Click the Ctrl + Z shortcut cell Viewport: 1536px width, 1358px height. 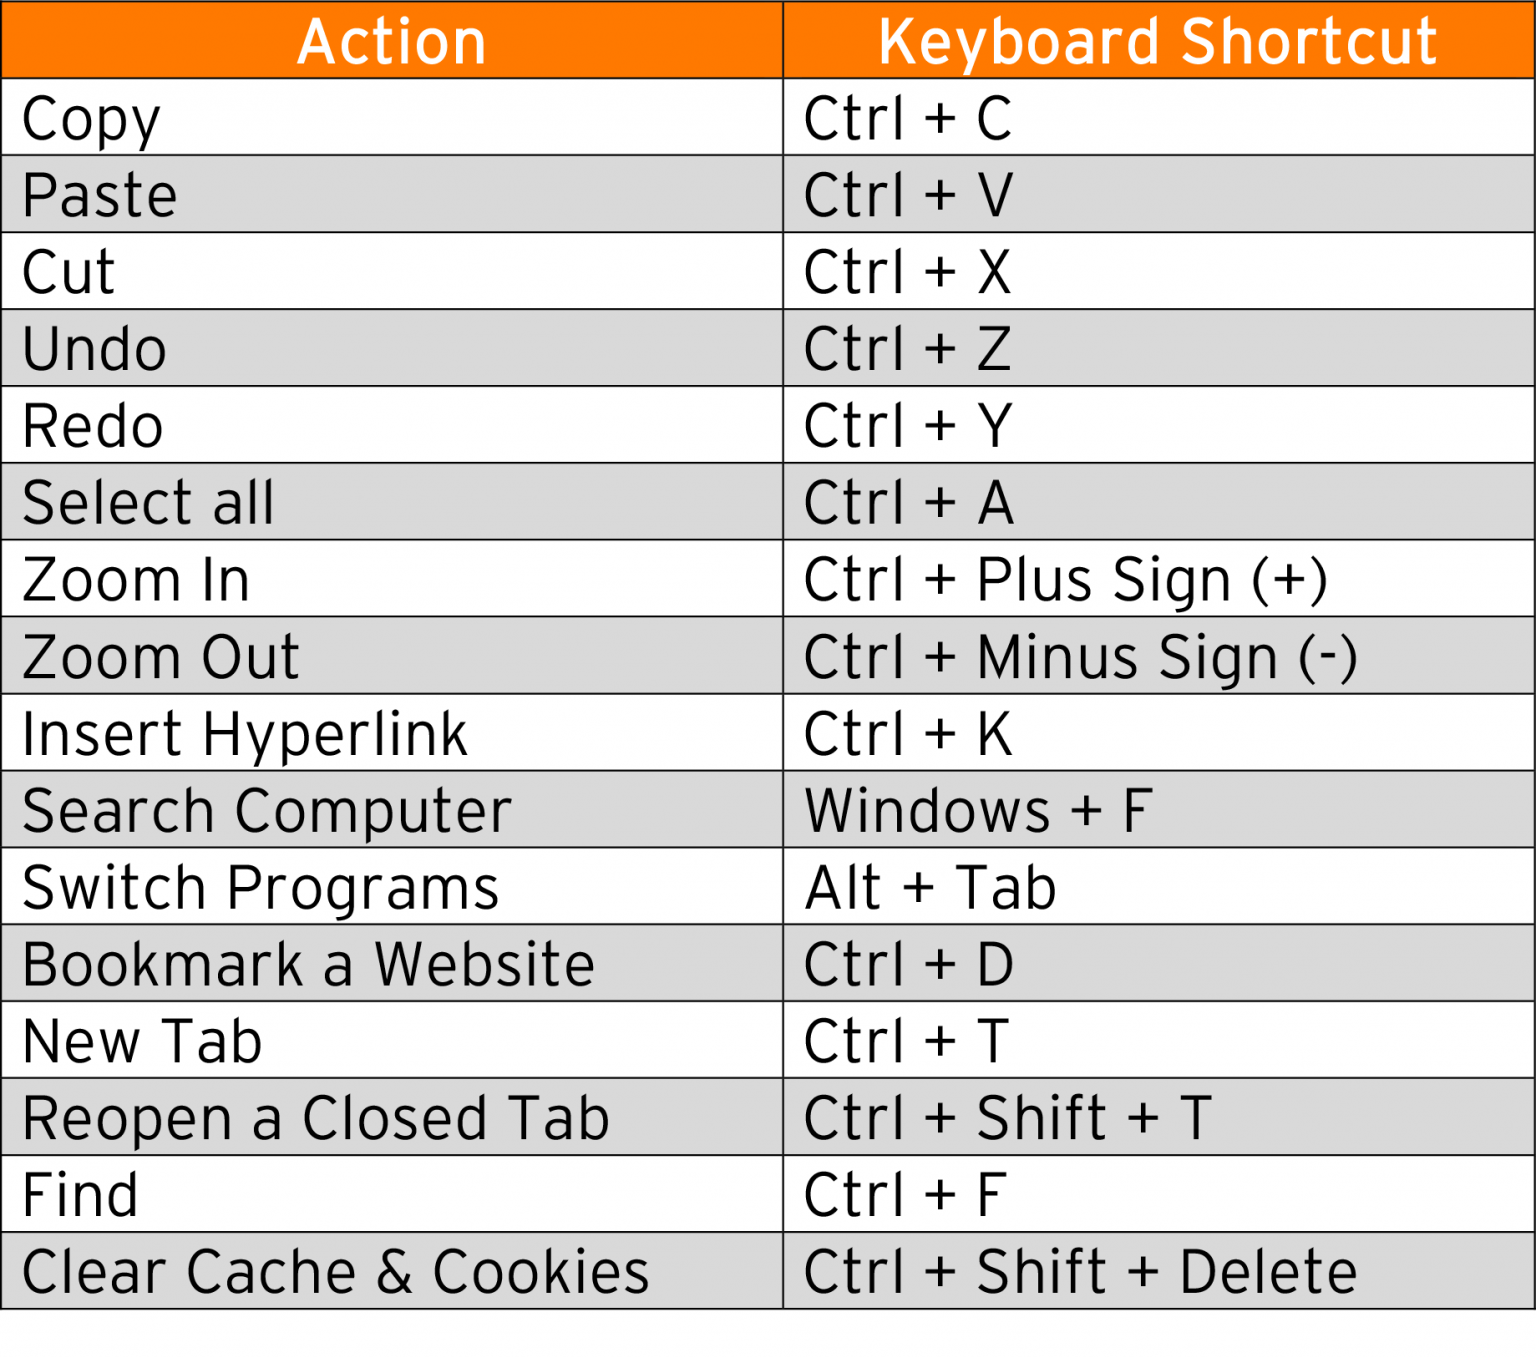point(908,349)
